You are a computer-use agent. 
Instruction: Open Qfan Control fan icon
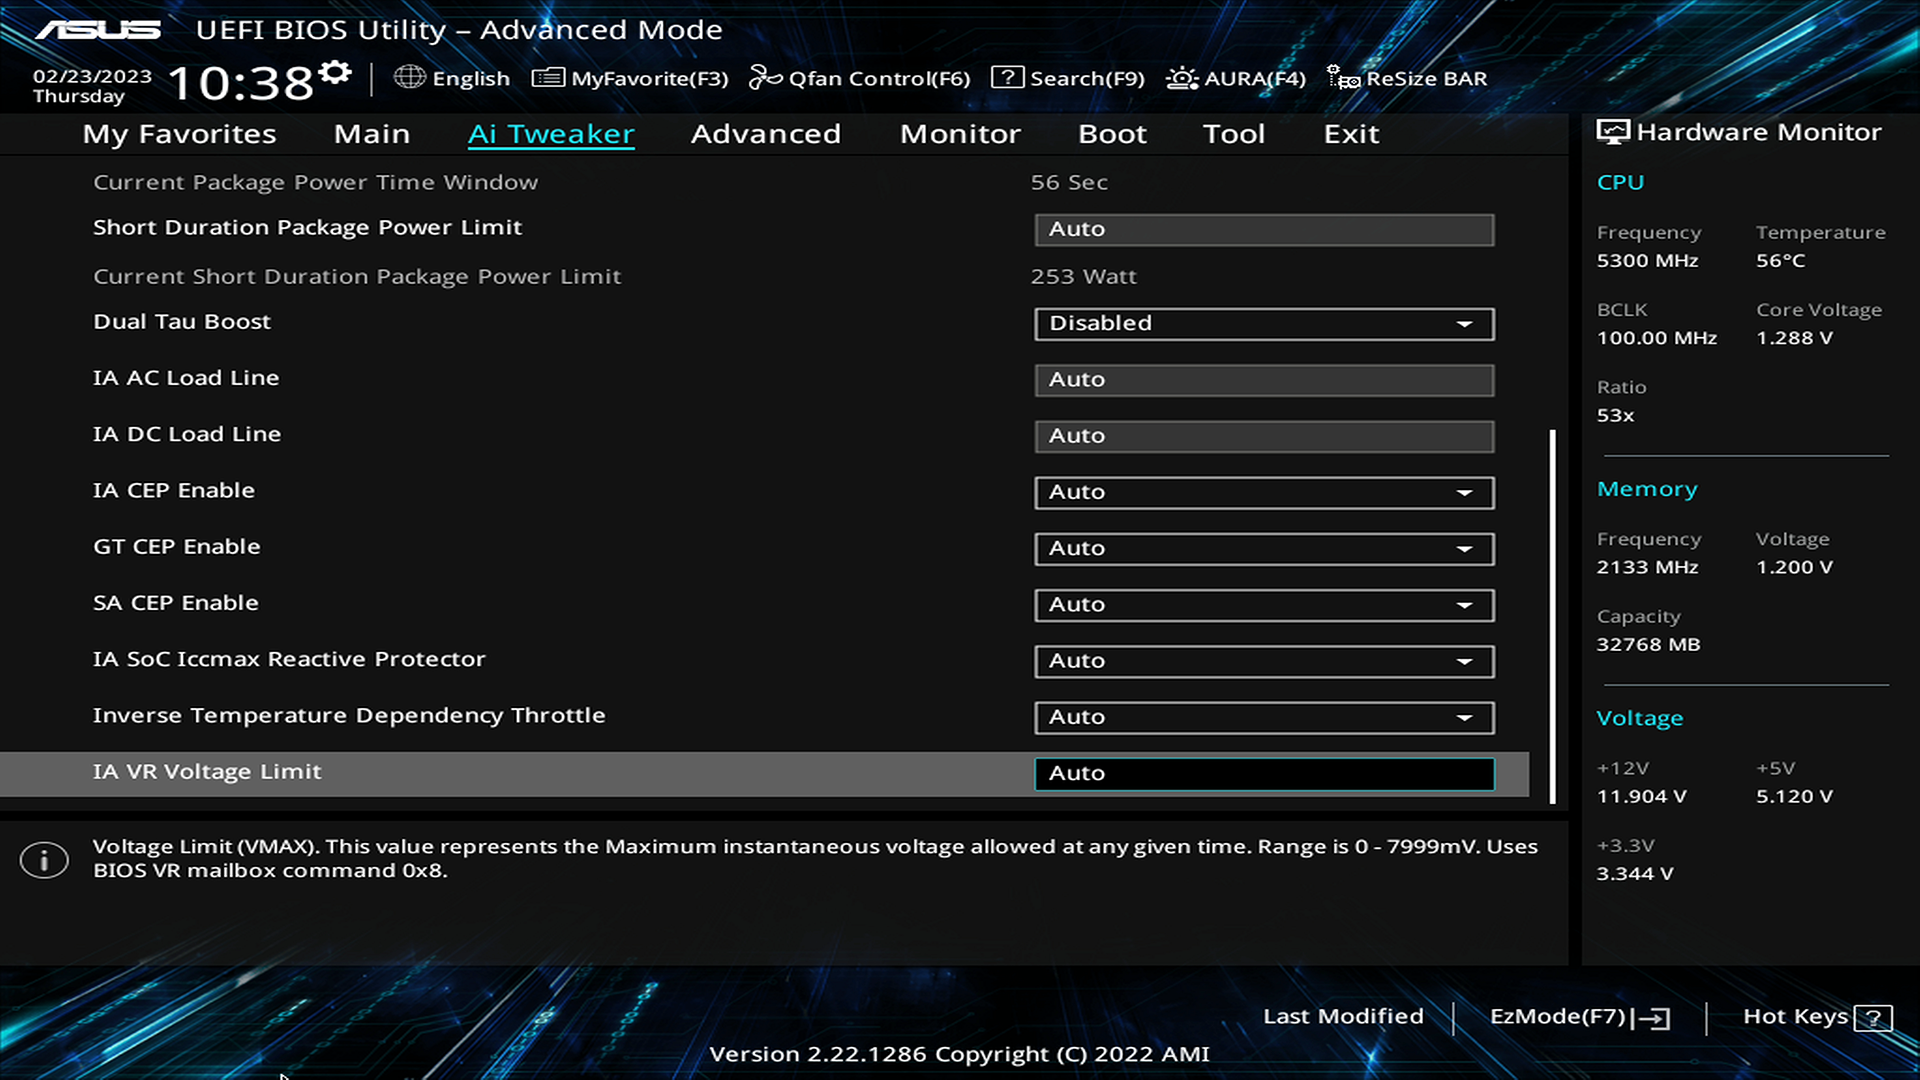point(765,78)
